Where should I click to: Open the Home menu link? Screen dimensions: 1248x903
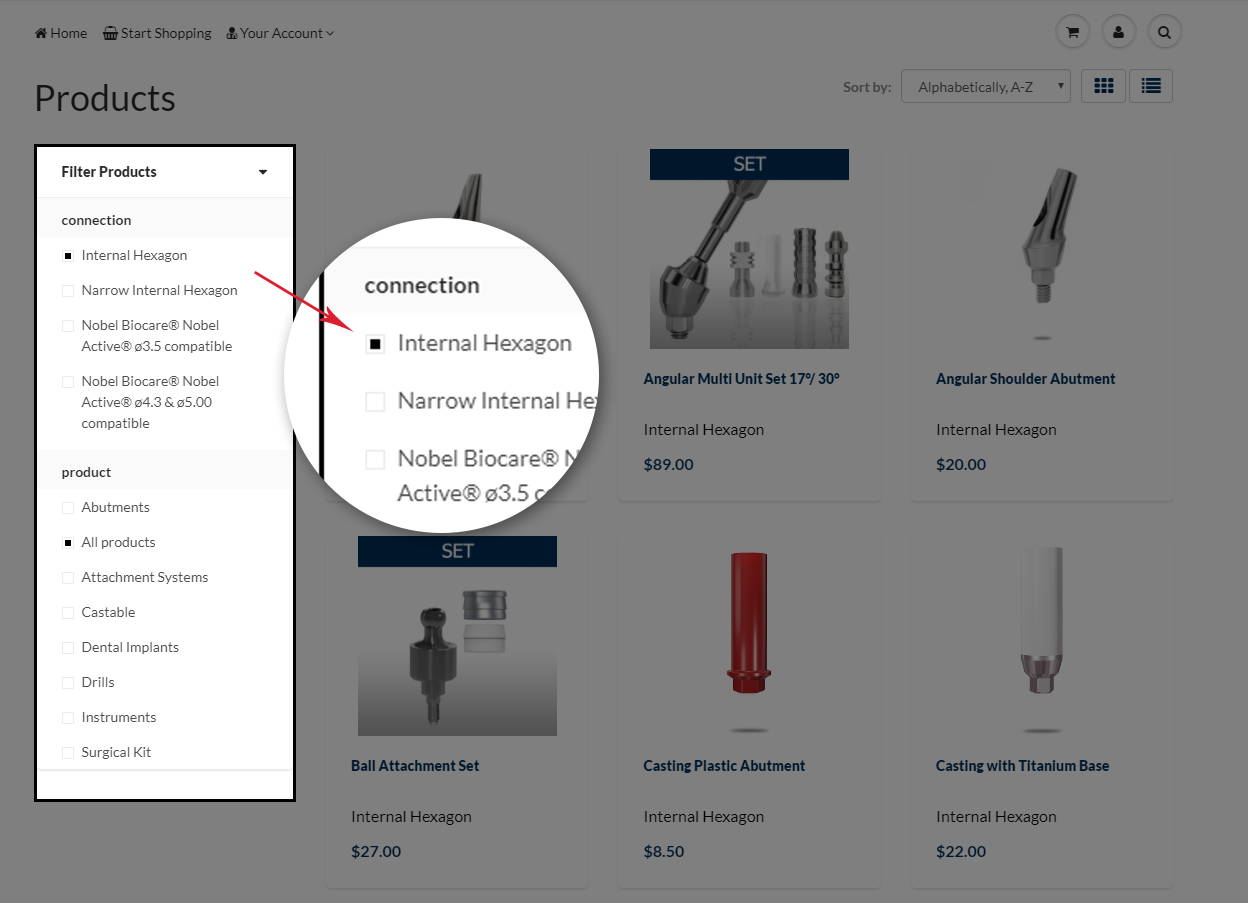tap(68, 33)
